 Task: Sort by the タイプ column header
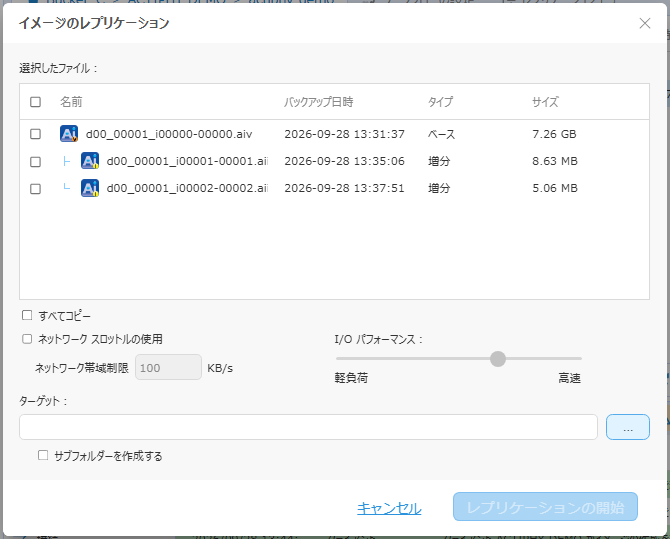click(x=440, y=102)
